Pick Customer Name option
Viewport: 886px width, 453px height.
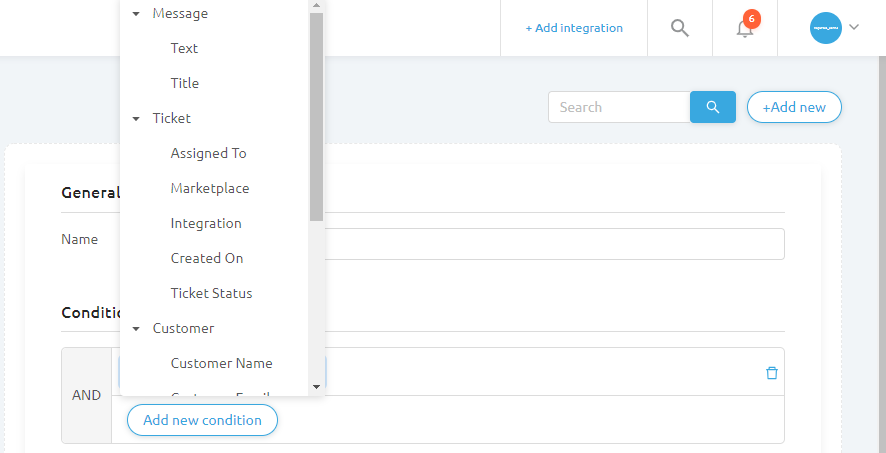(221, 363)
